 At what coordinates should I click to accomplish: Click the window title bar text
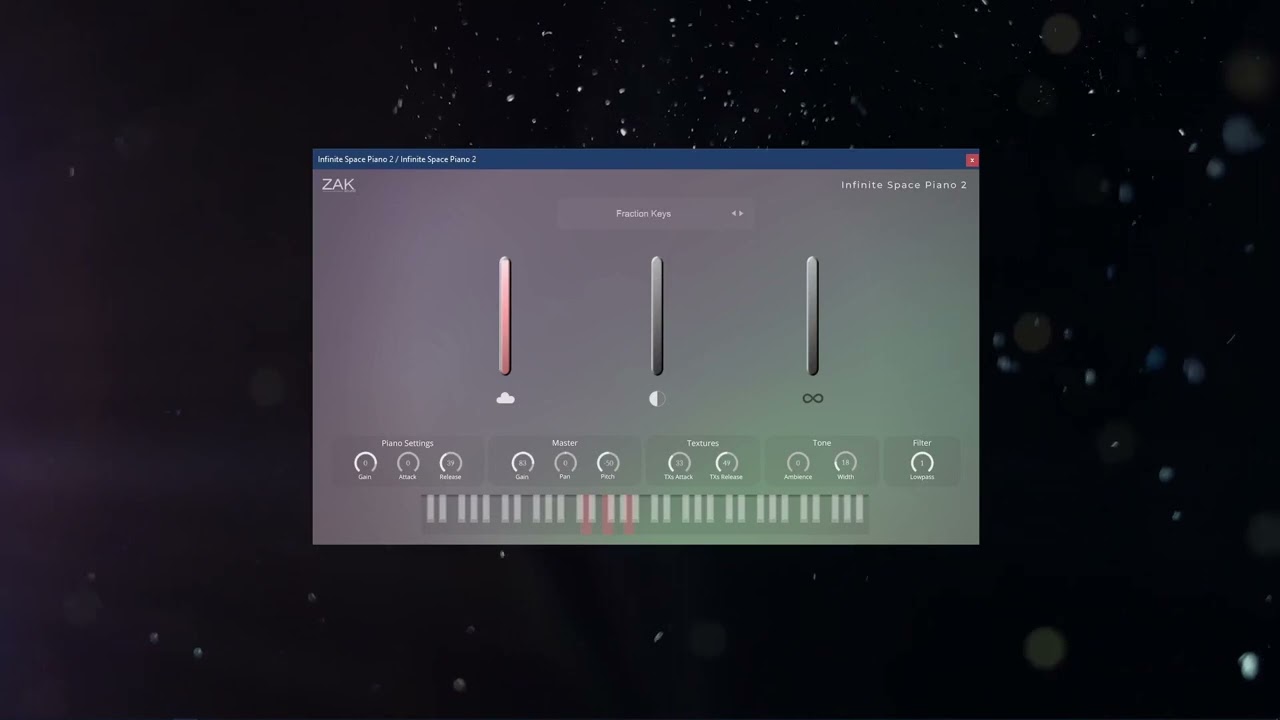click(397, 160)
